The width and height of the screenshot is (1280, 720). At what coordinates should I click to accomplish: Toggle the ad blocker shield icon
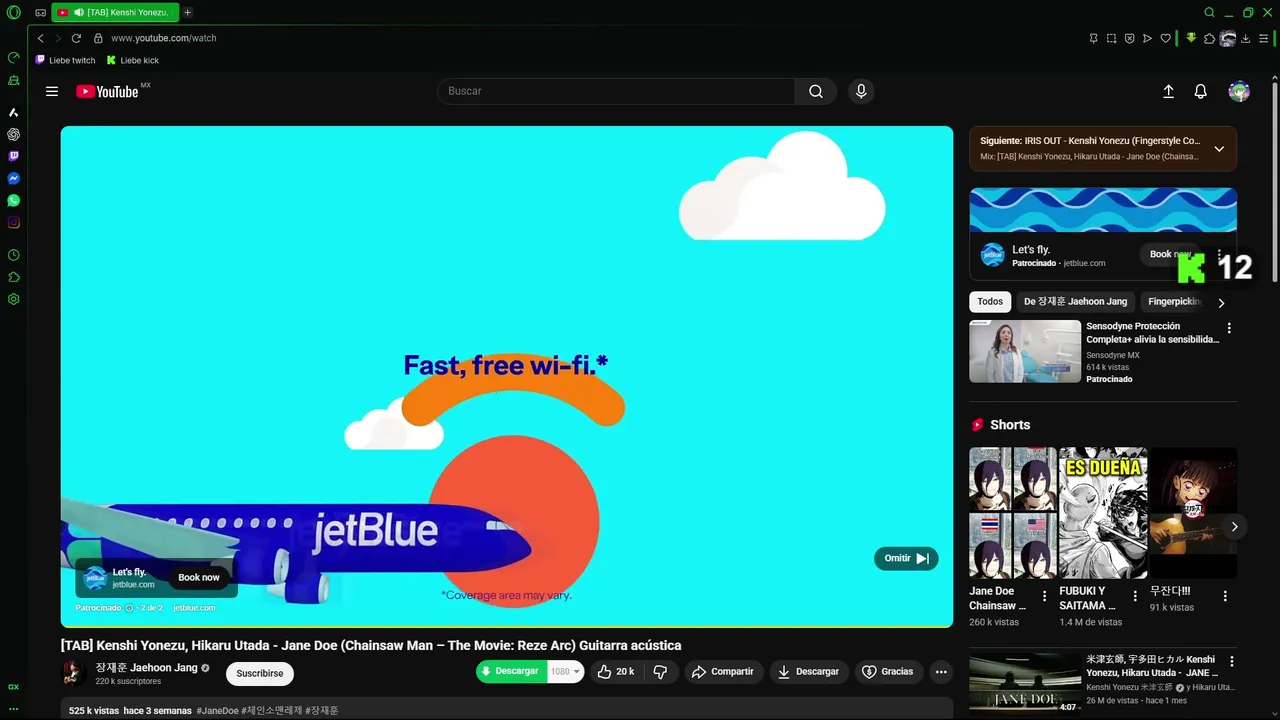point(1129,38)
